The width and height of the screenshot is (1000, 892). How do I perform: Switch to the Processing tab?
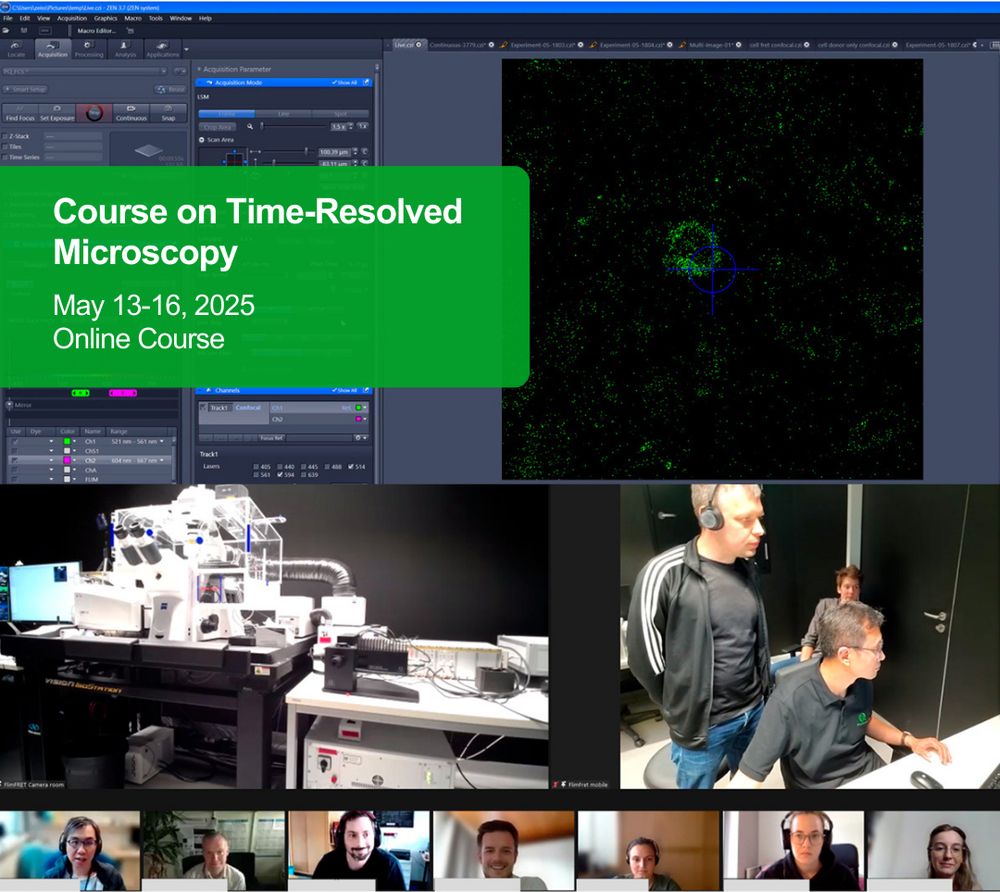coord(89,49)
